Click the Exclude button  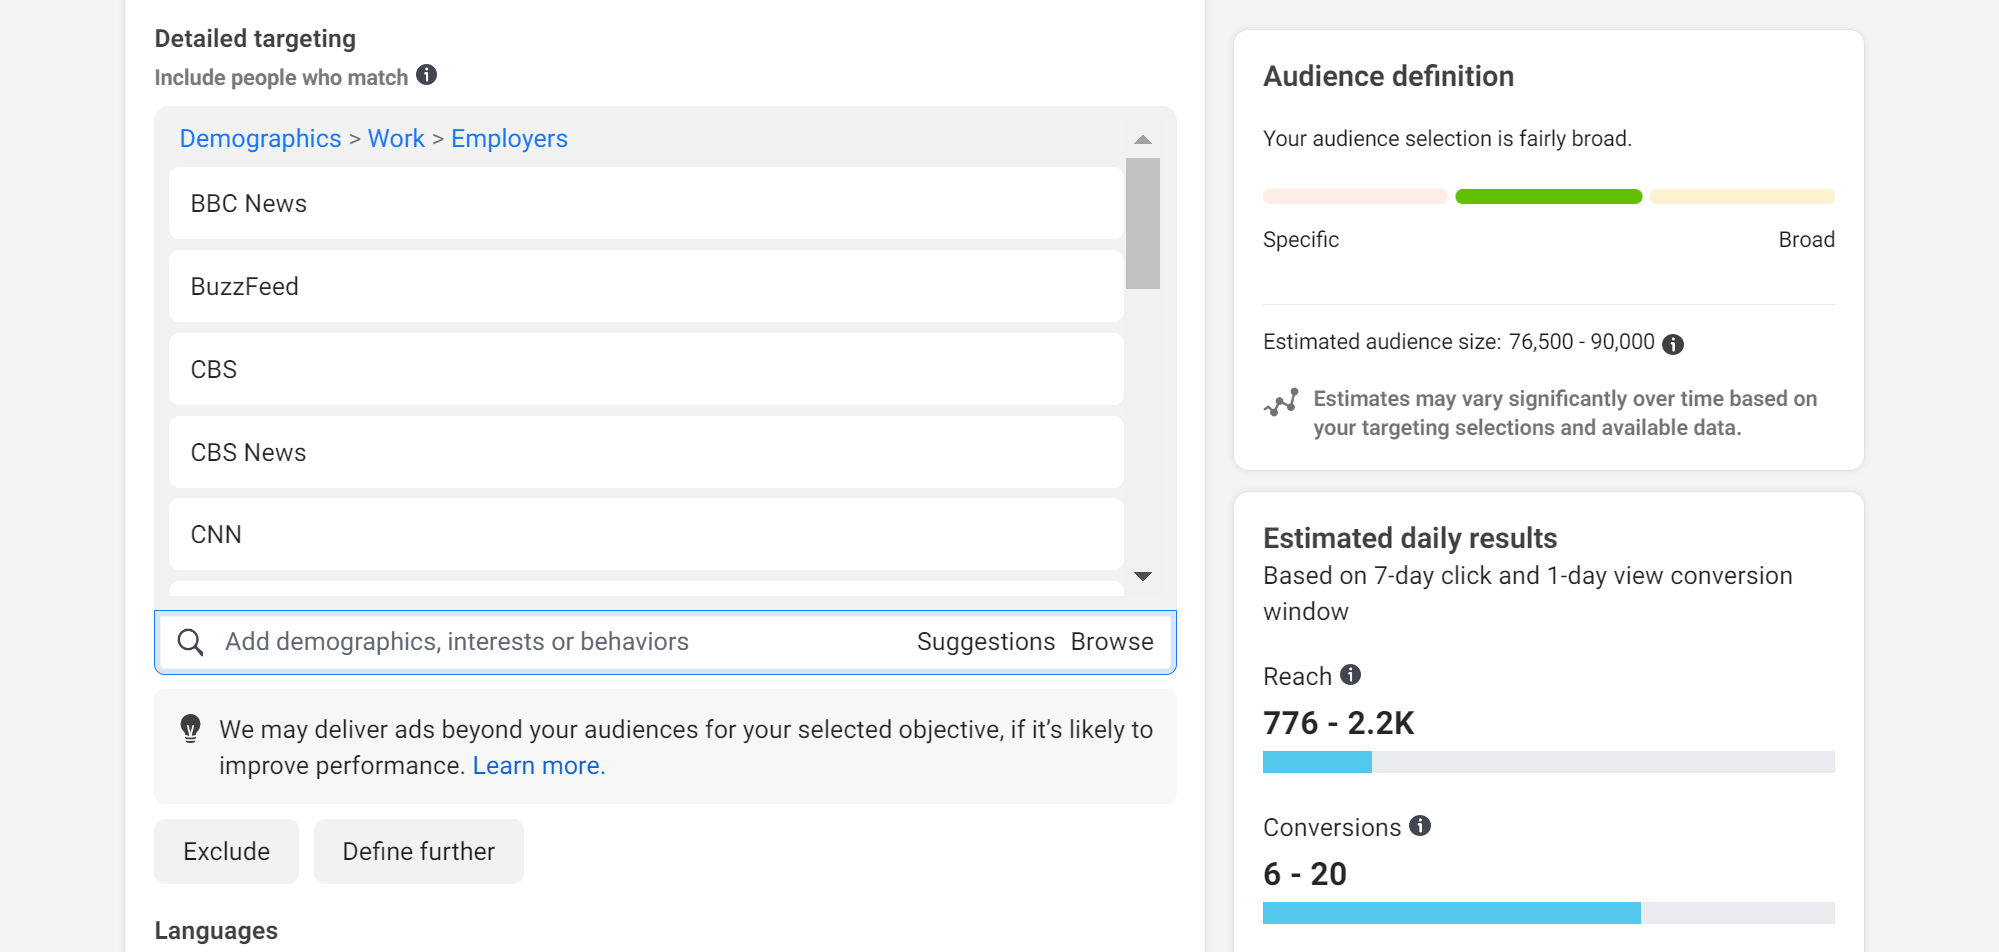pyautogui.click(x=226, y=851)
